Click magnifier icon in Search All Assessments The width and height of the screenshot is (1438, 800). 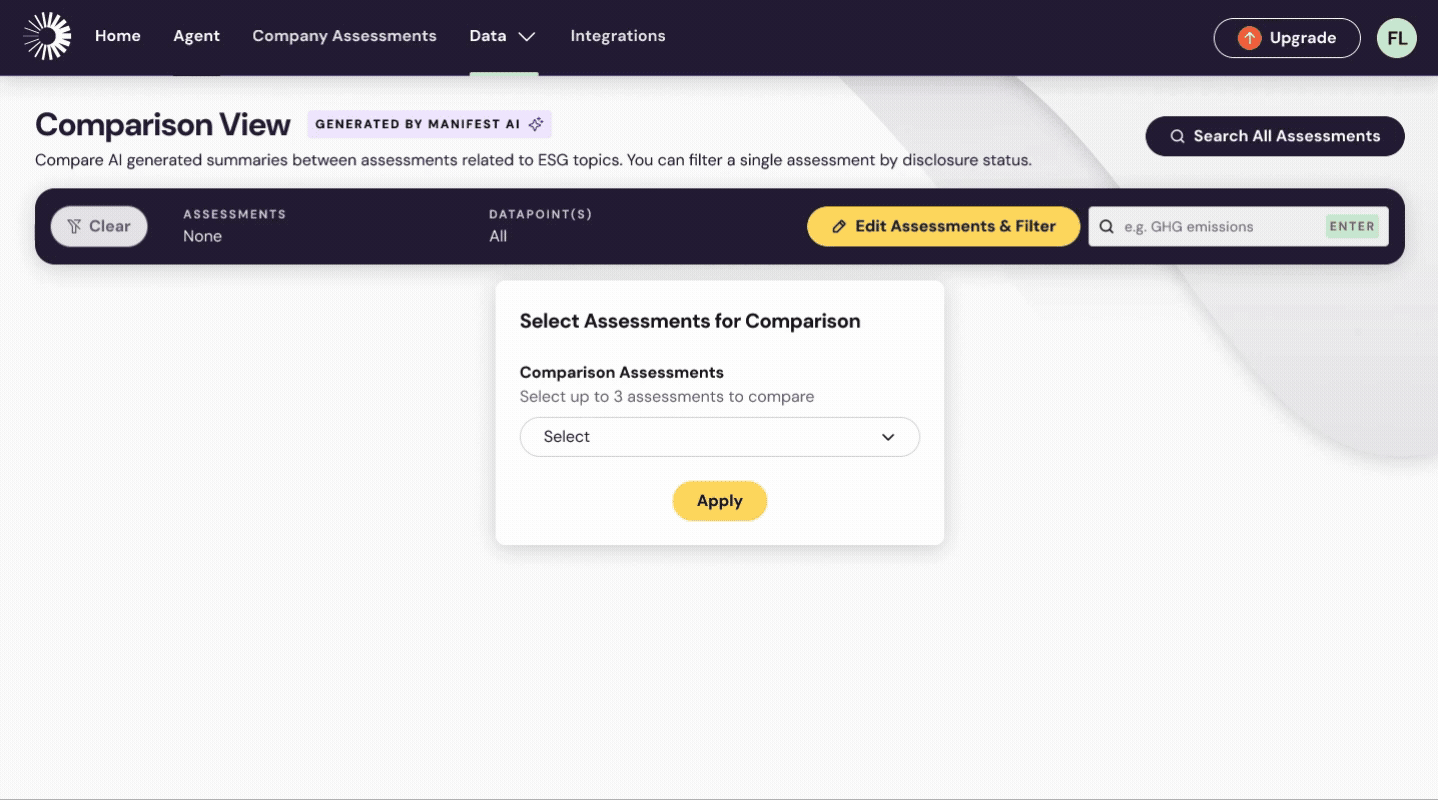(1178, 137)
